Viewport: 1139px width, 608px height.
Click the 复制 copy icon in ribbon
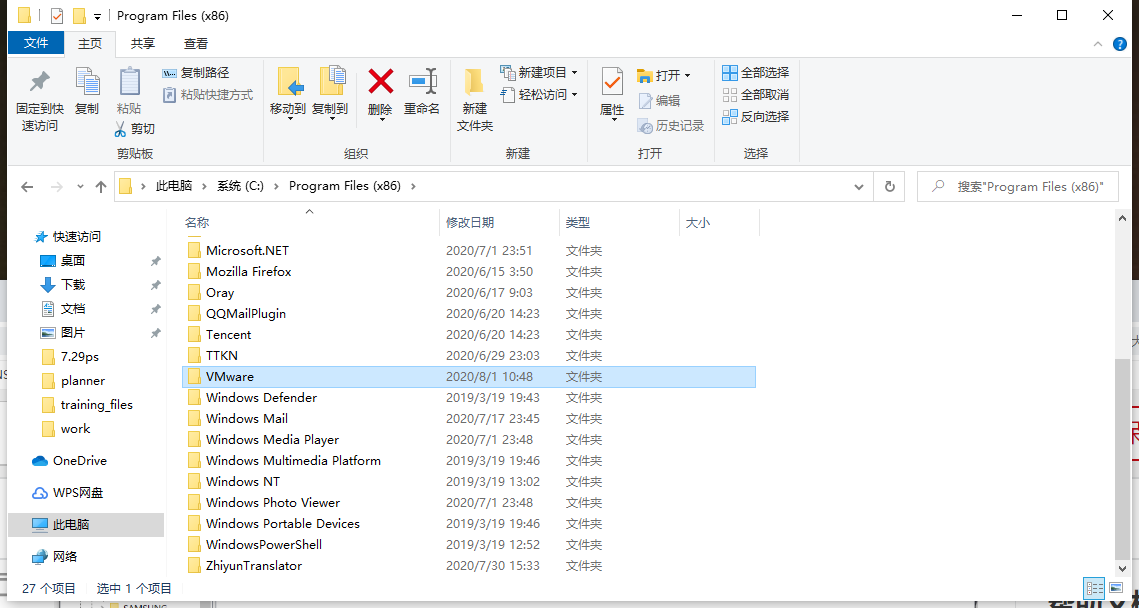[87, 81]
